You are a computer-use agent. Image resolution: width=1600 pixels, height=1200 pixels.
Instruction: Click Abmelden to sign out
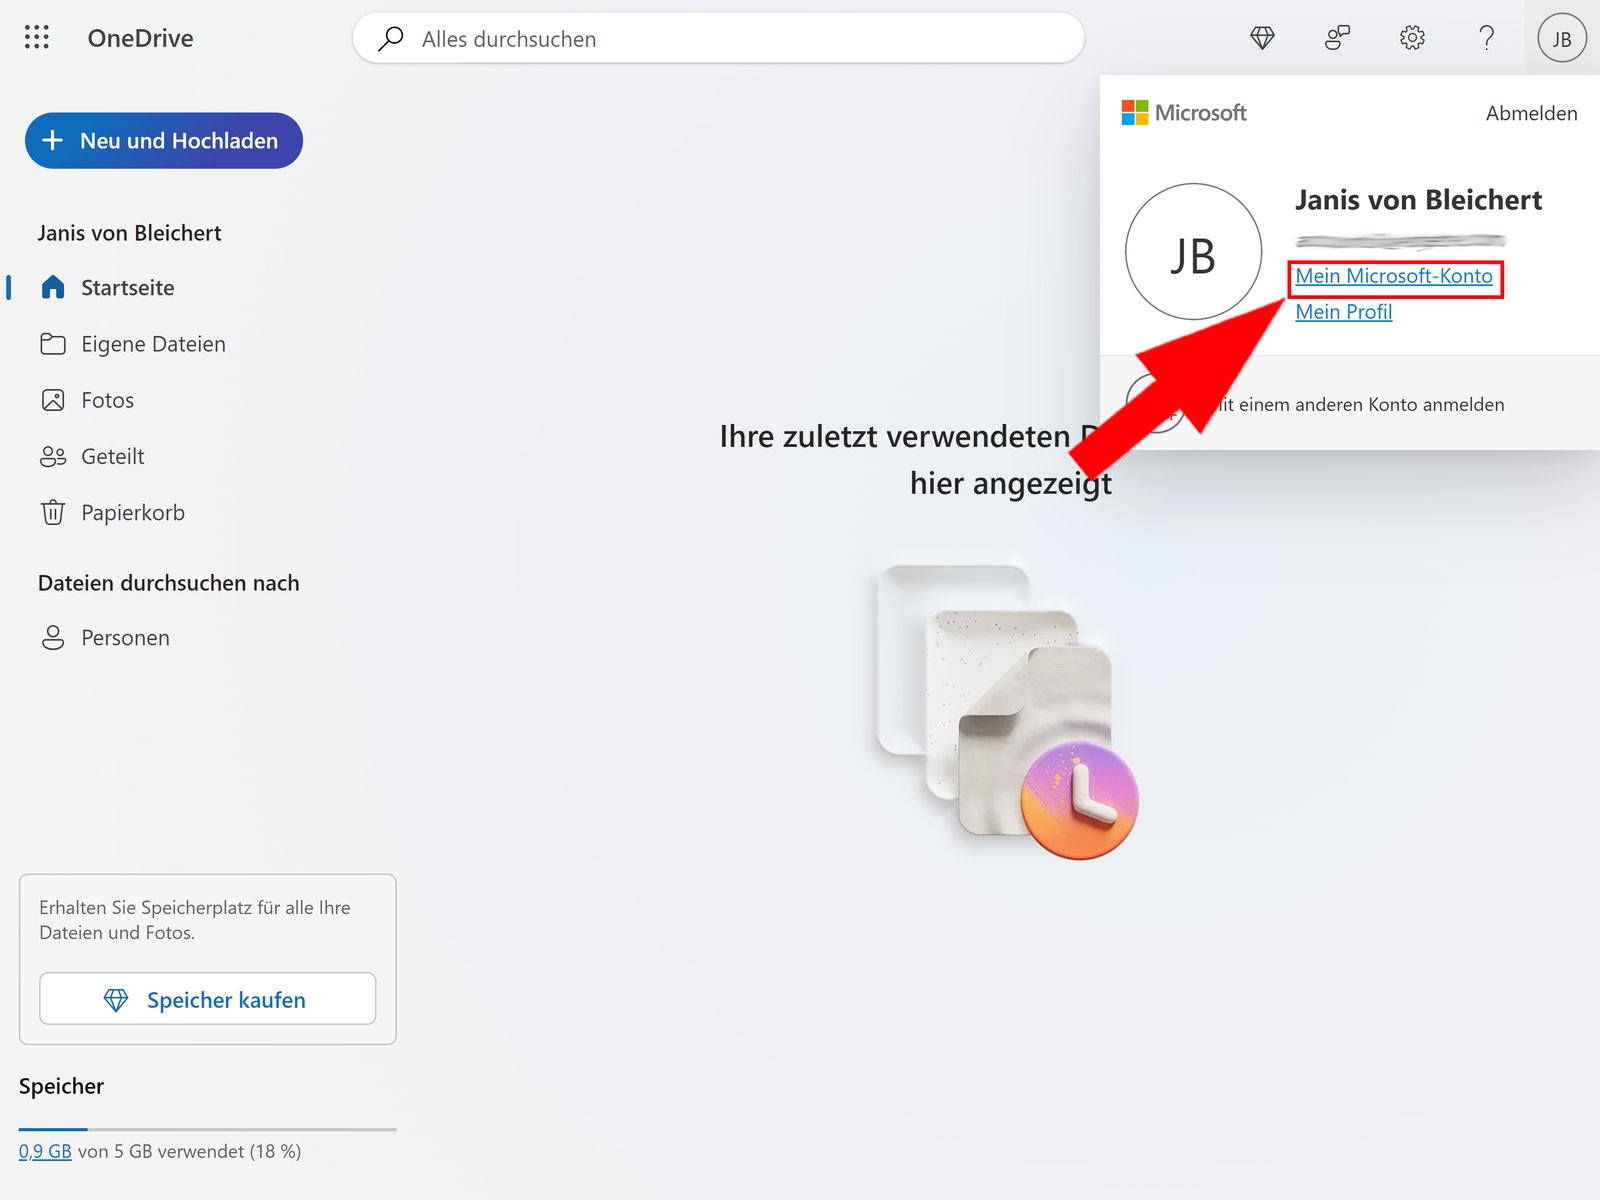pyautogui.click(x=1530, y=113)
